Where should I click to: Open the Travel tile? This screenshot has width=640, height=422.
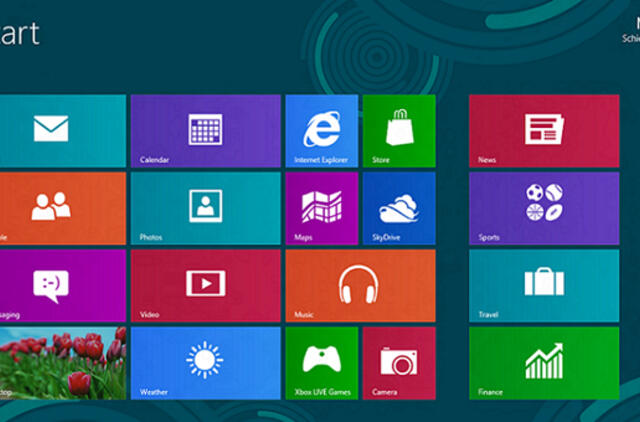pos(544,286)
